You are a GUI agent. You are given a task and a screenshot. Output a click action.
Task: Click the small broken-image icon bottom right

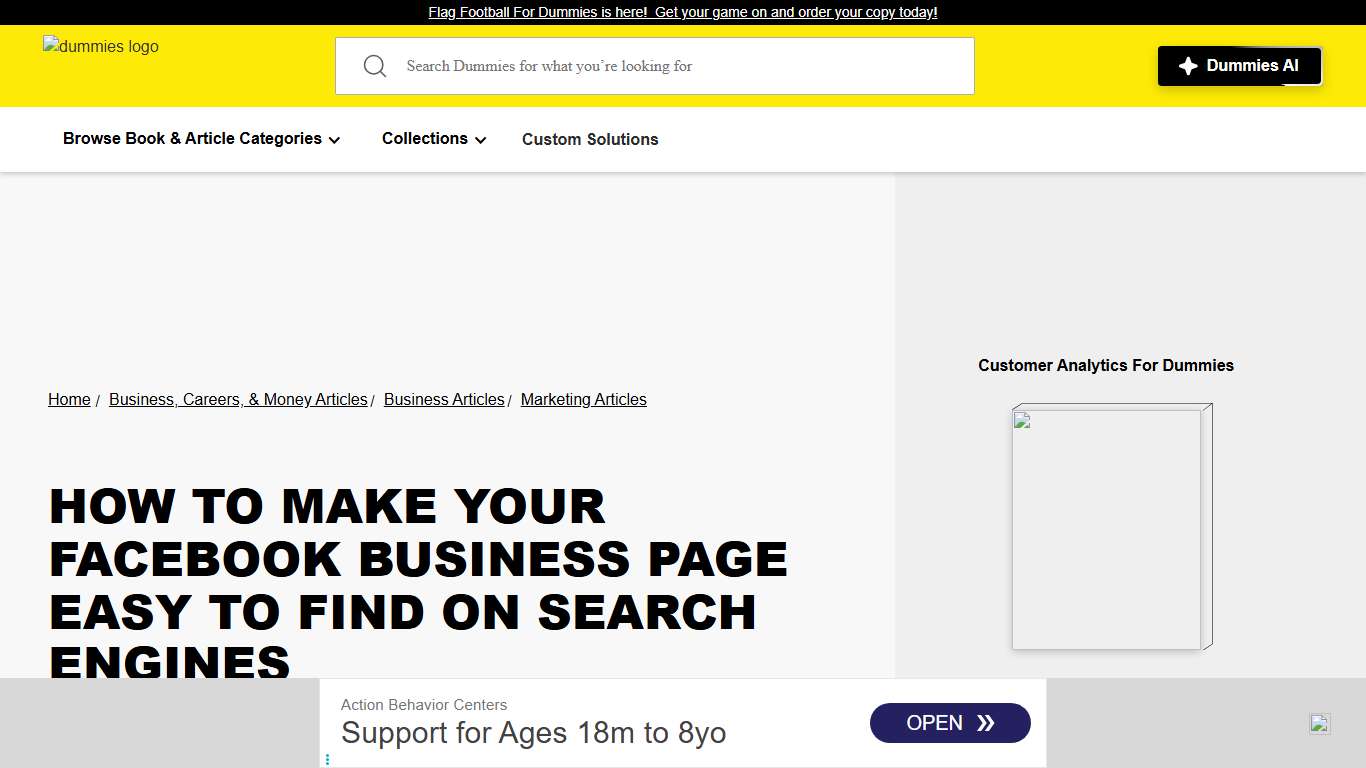click(1319, 723)
